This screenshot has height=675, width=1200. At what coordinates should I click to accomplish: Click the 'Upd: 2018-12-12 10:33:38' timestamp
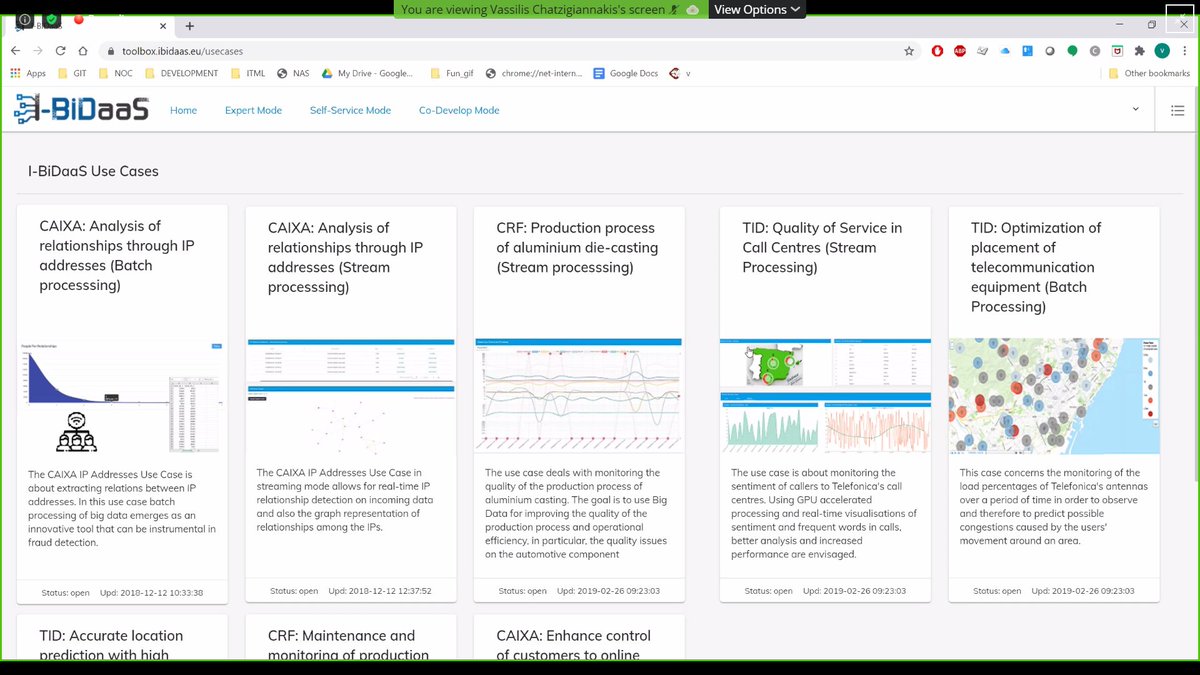[x=152, y=593]
